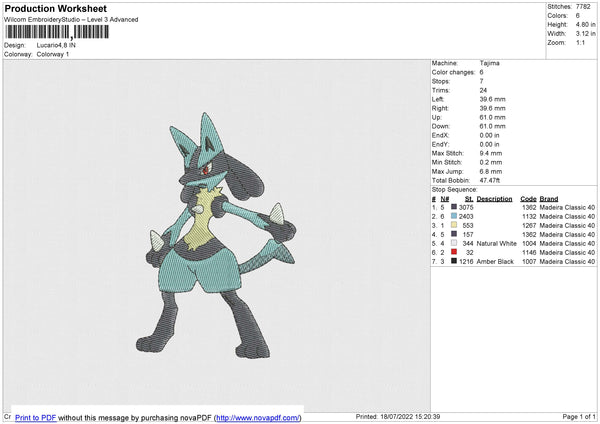
Task: Click Madeira Classic 40 in stop 6 row
Action: pos(567,253)
